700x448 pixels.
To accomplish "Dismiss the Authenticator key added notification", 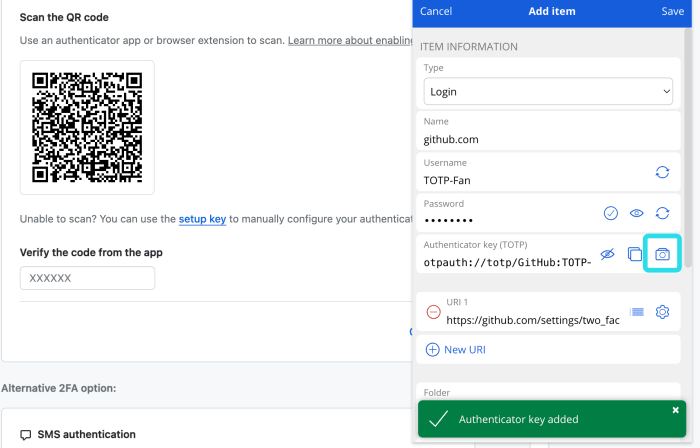I will pyautogui.click(x=675, y=410).
